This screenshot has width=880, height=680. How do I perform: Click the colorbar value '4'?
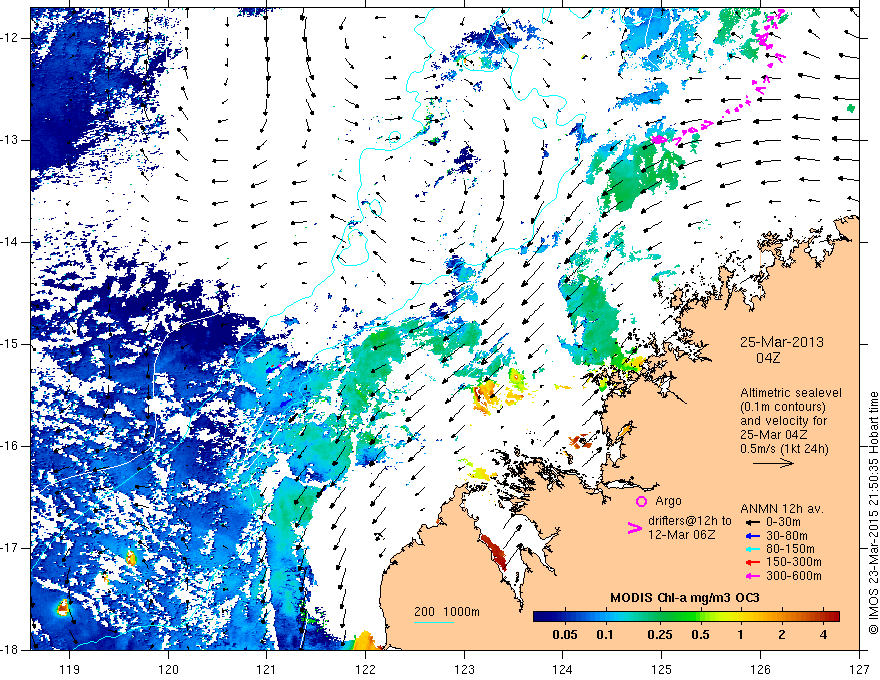pos(823,635)
